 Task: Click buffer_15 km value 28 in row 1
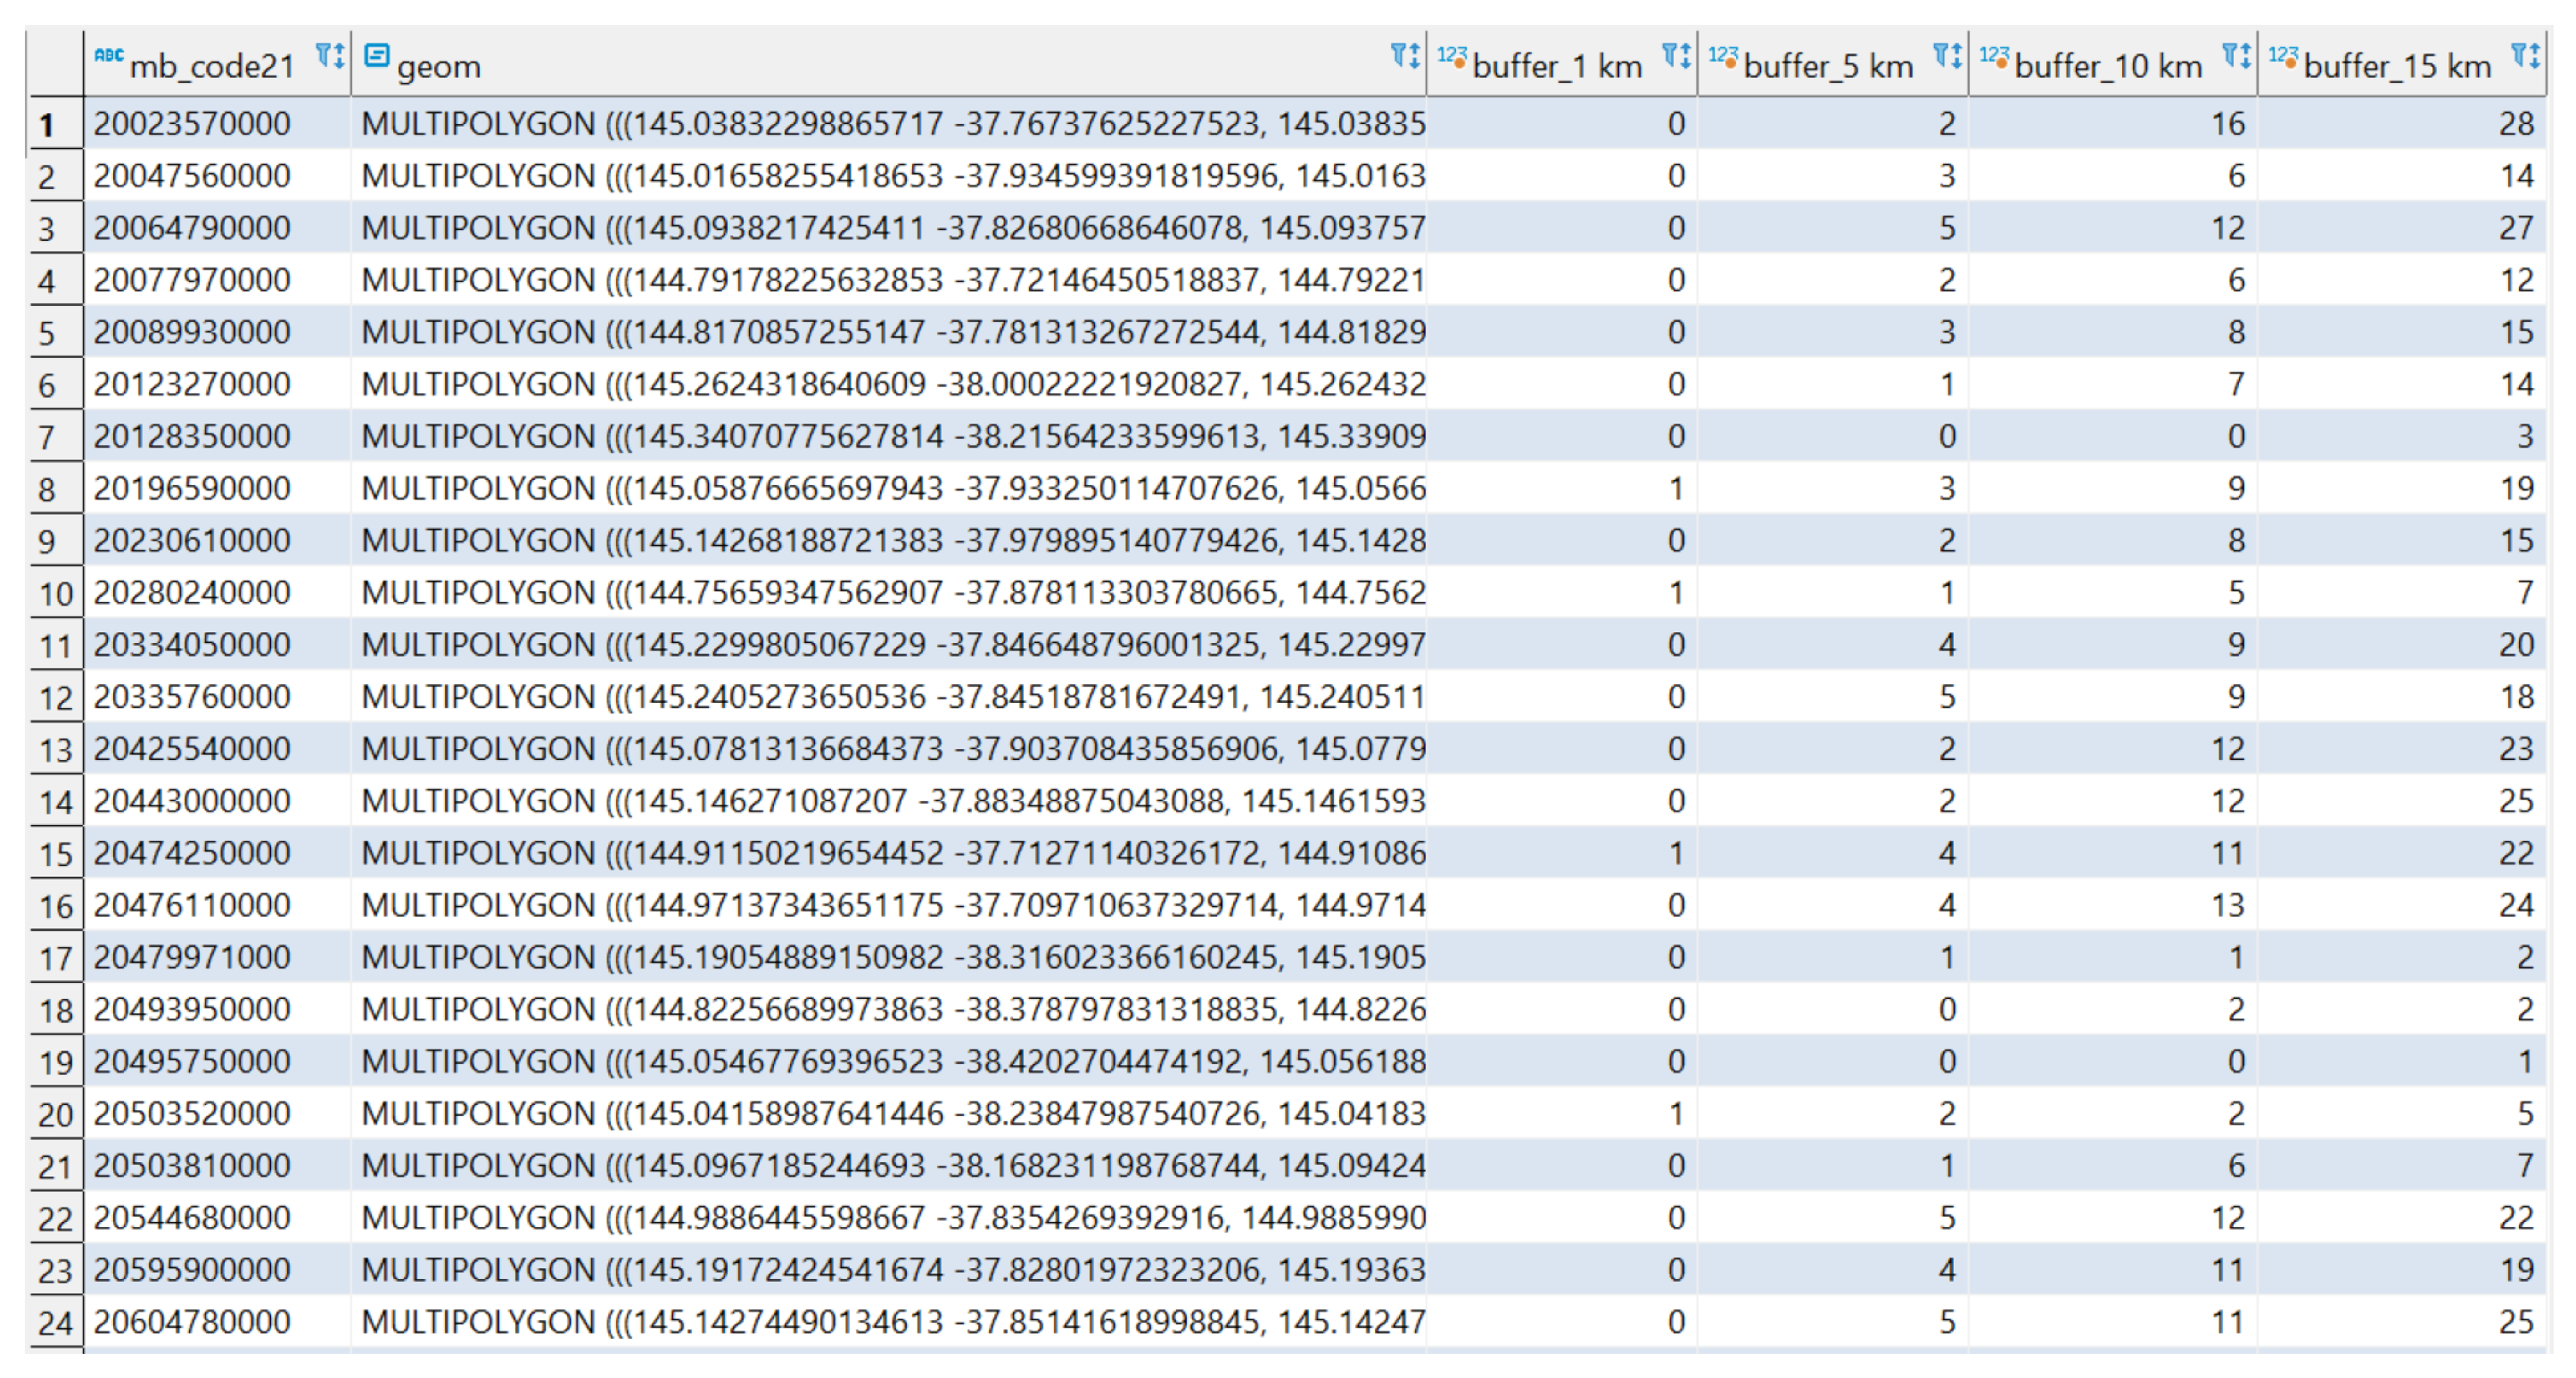2515,124
